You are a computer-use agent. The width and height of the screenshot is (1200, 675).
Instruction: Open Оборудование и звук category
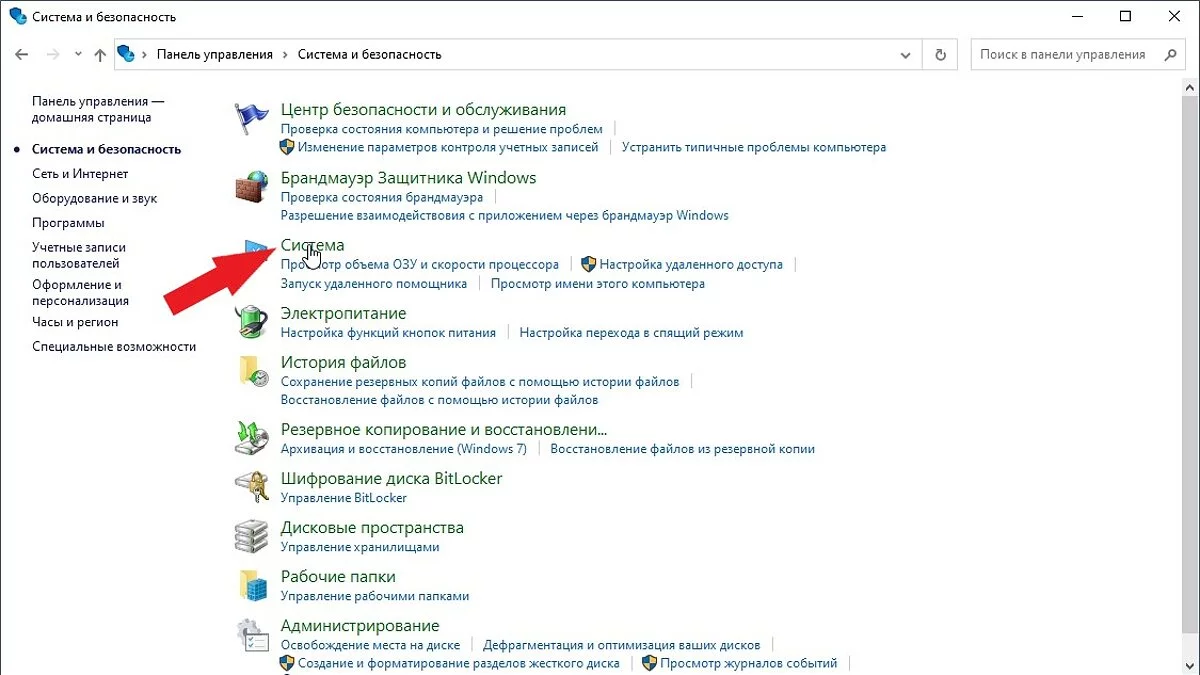pyautogui.click(x=94, y=198)
